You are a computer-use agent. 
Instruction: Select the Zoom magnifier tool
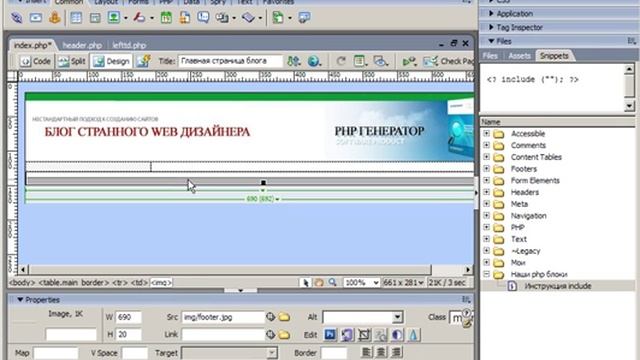pos(333,282)
